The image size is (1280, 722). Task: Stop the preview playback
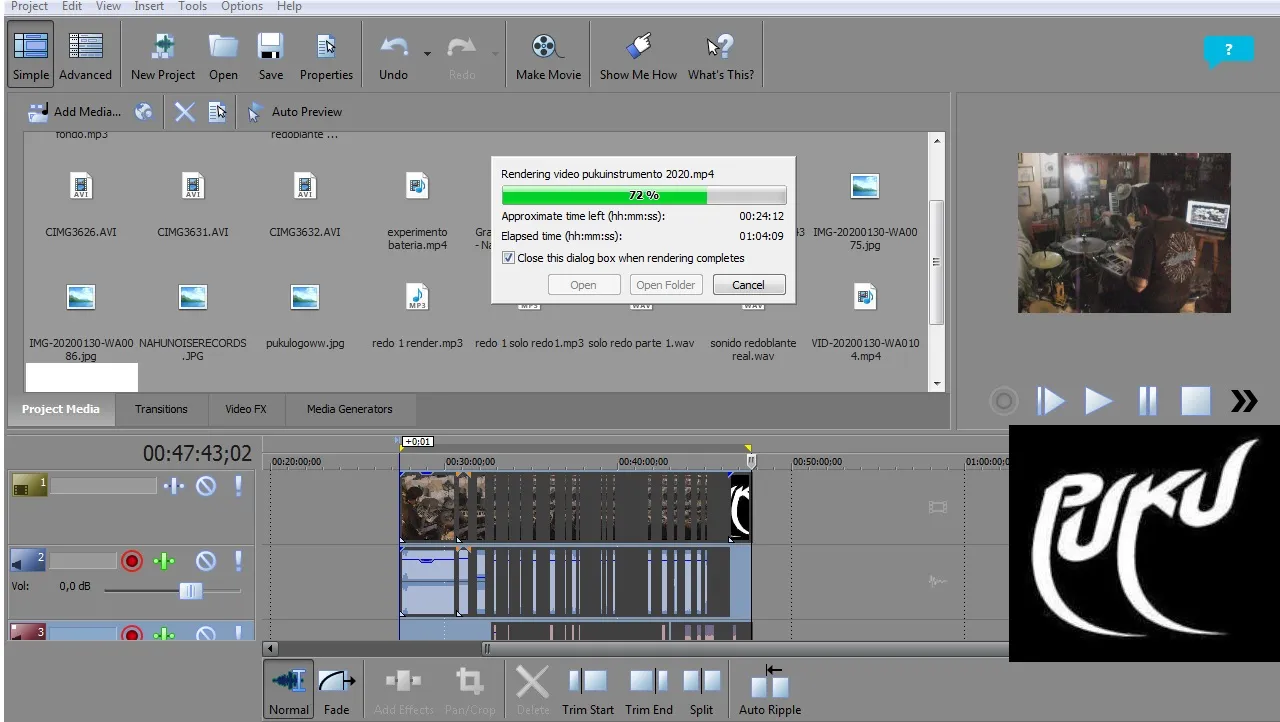click(1196, 401)
